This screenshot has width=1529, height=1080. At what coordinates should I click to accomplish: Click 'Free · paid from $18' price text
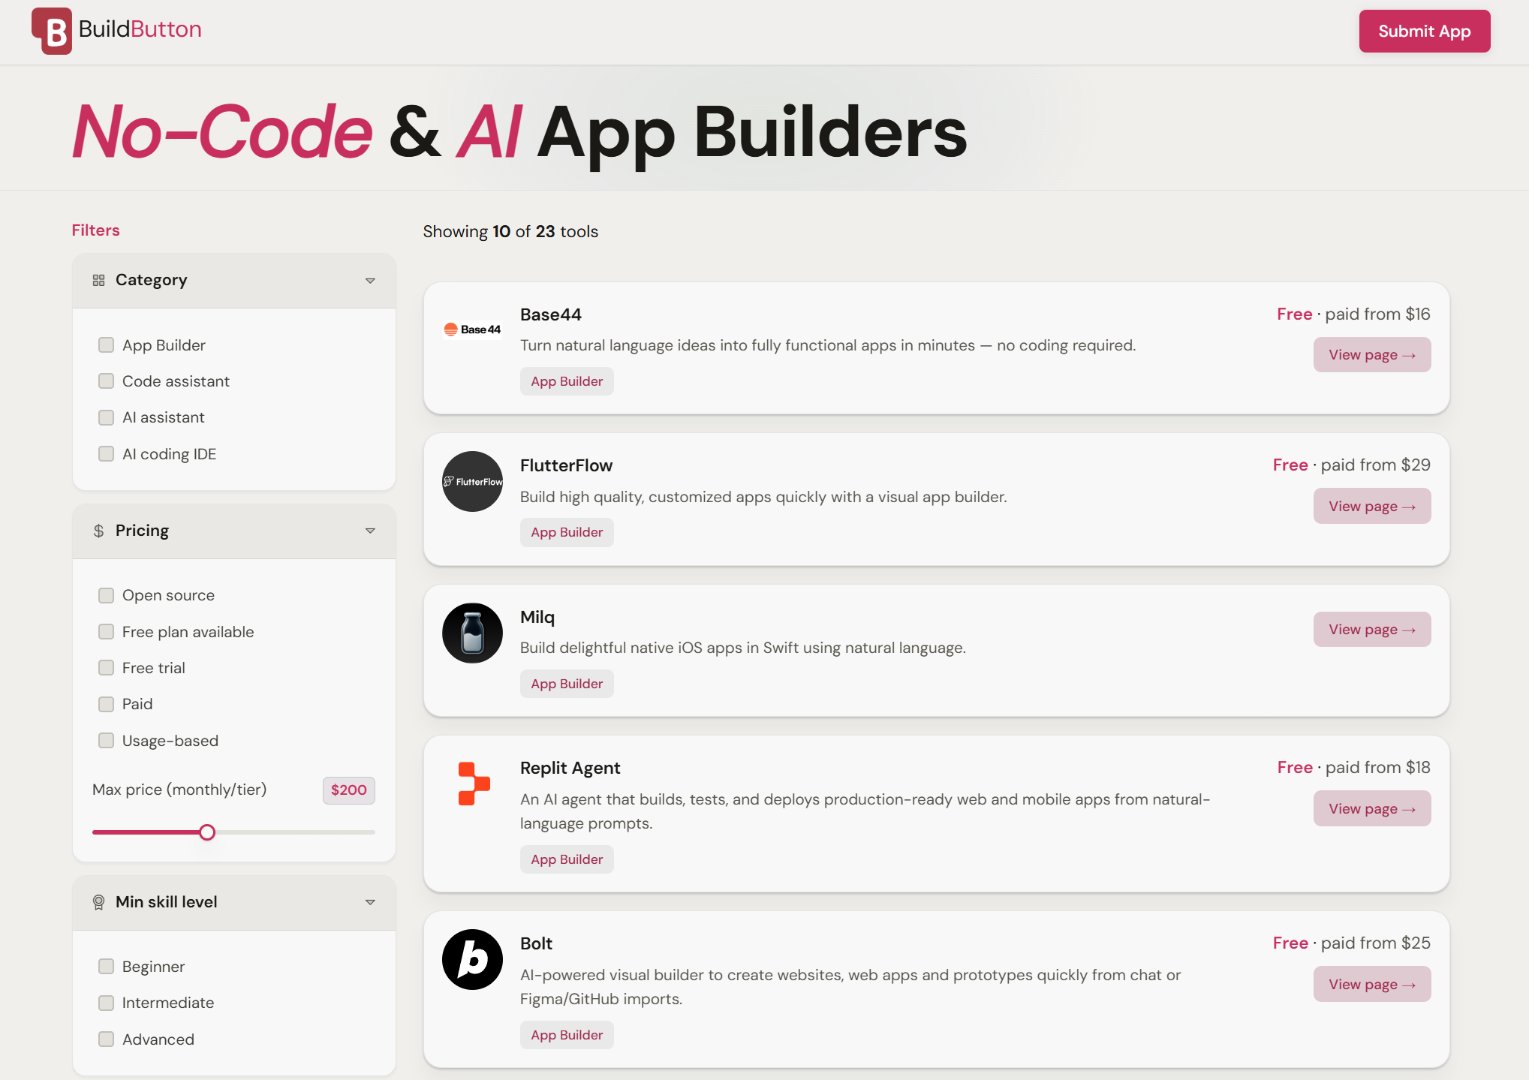click(1353, 767)
